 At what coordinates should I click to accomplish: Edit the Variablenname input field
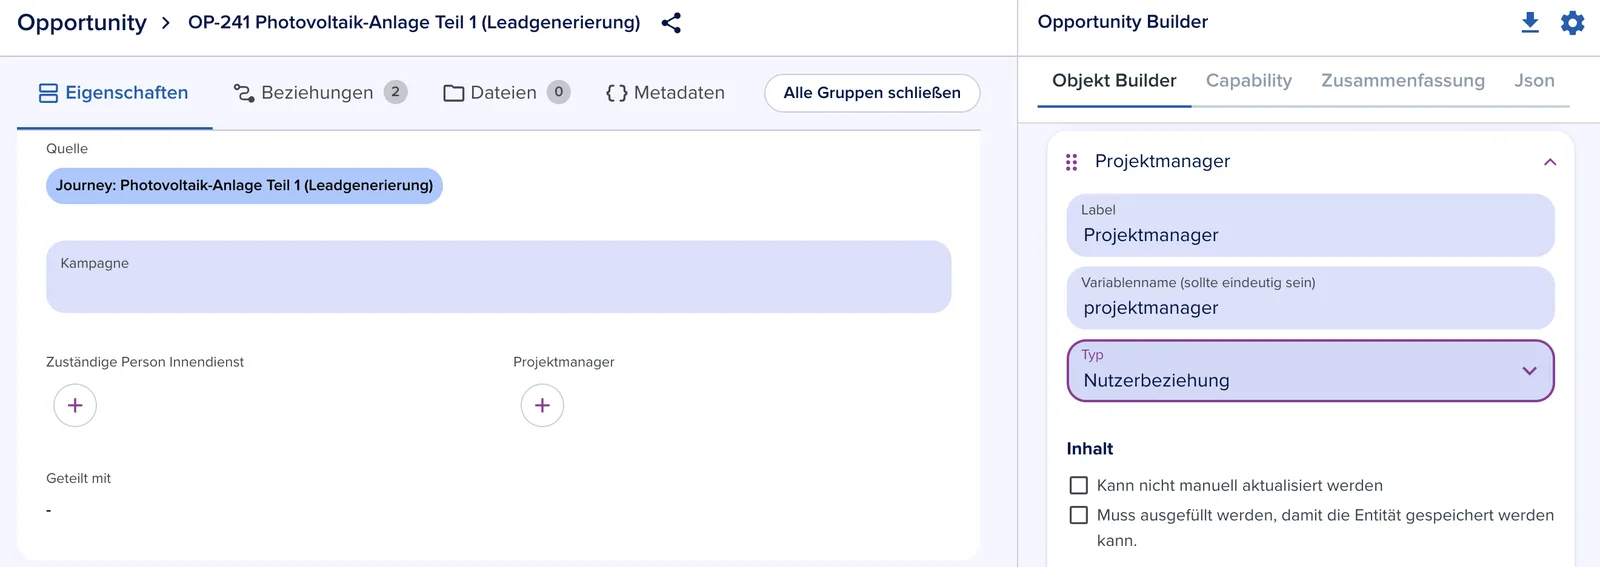[x=1310, y=298]
